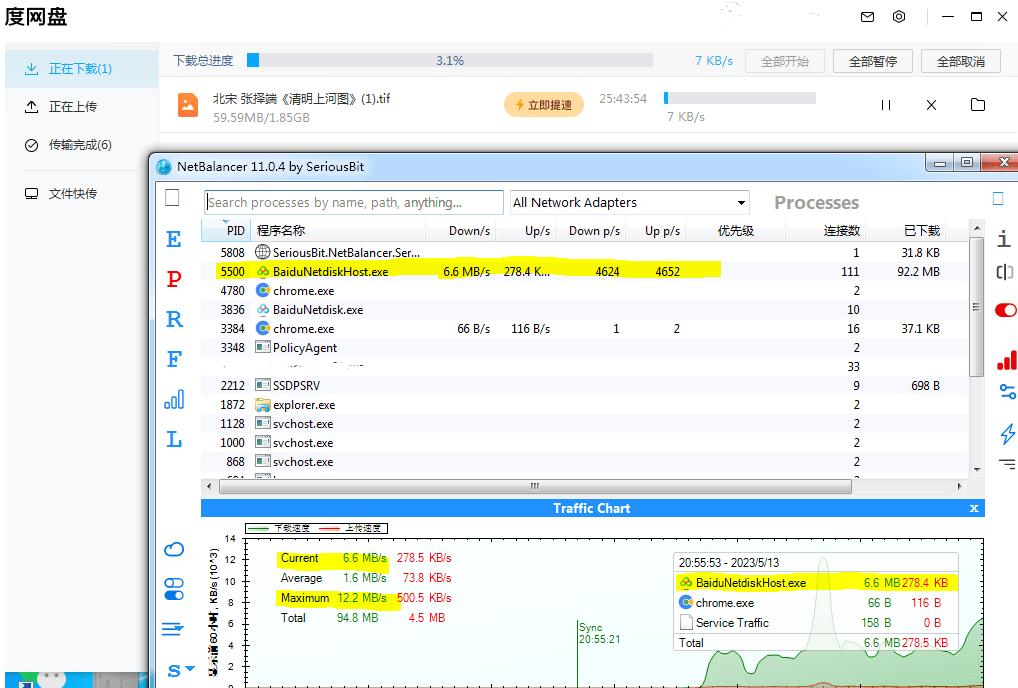Pause the 清明上河图 download

(x=885, y=105)
